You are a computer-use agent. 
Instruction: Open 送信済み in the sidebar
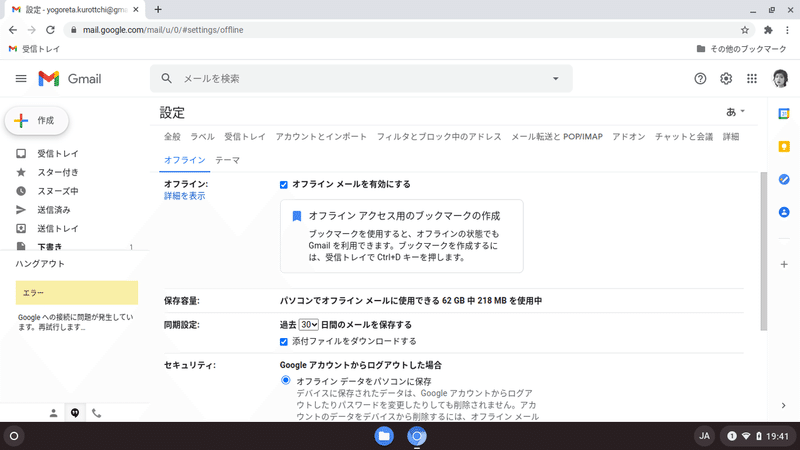54,210
